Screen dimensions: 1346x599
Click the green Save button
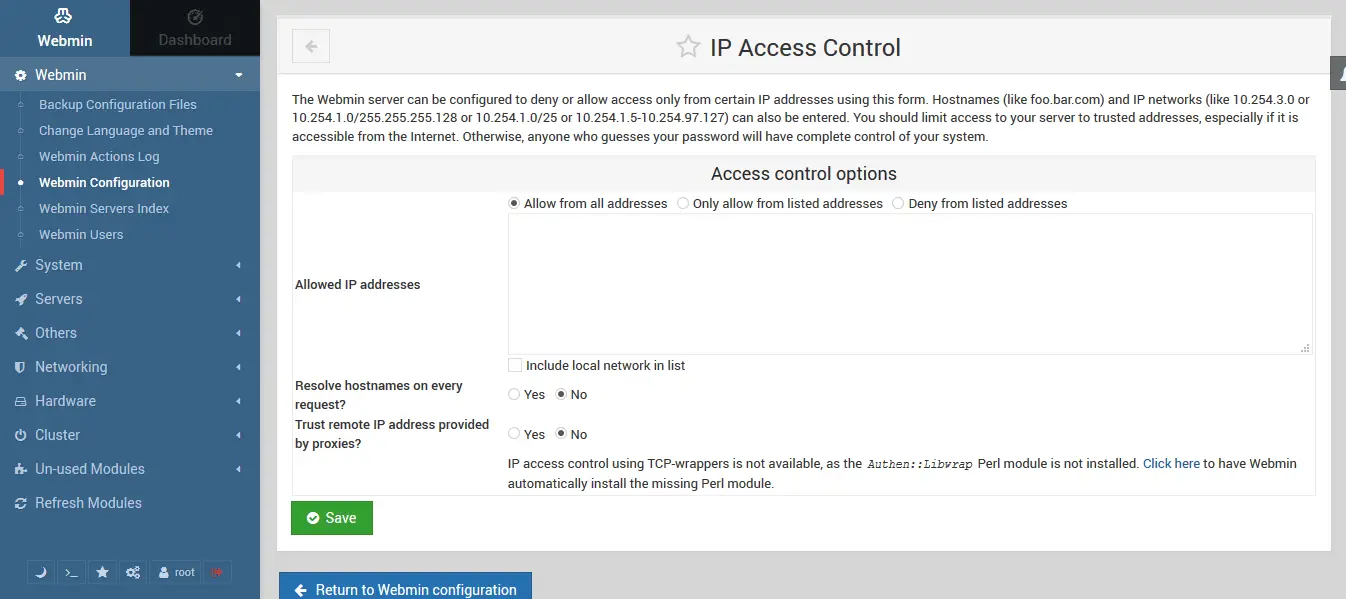(332, 518)
